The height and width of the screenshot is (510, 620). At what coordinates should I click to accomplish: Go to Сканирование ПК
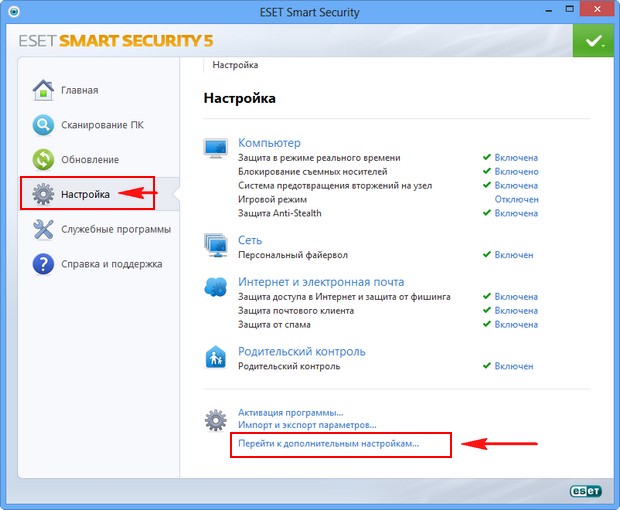click(102, 125)
